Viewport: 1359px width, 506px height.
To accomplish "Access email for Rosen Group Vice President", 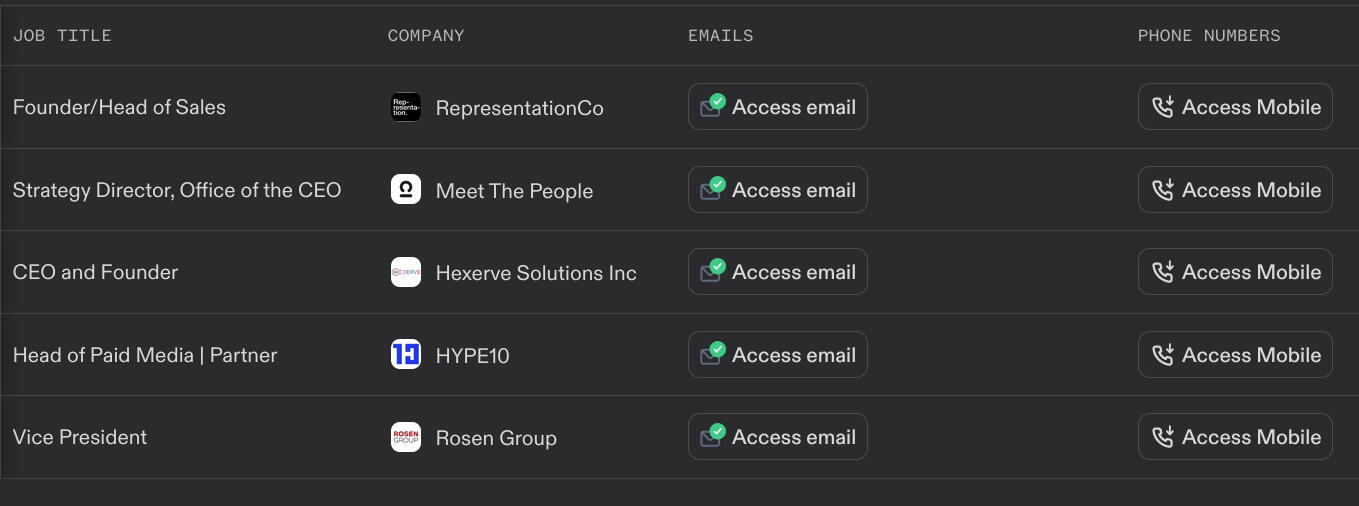I will [x=778, y=437].
